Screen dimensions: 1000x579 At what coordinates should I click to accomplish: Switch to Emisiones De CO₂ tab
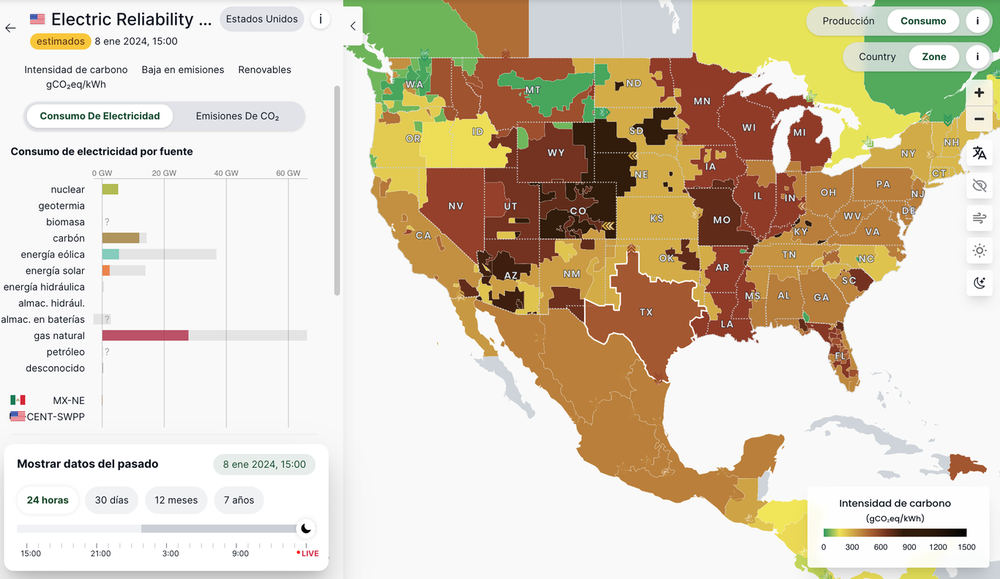pyautogui.click(x=237, y=116)
